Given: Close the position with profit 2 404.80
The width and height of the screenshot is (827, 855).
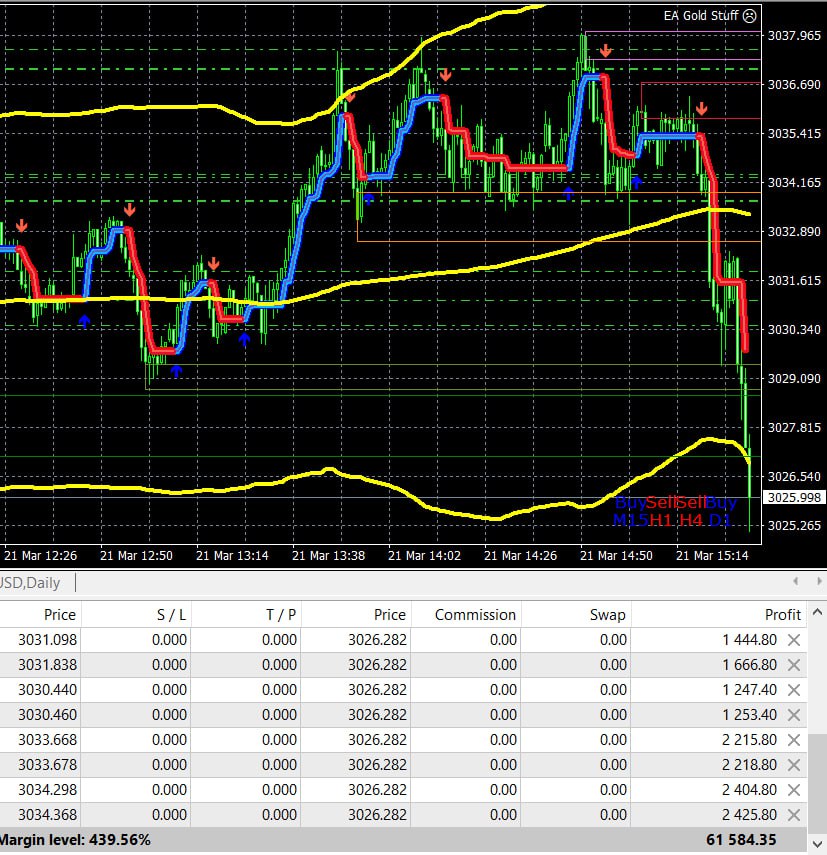Looking at the screenshot, I should click(x=794, y=790).
